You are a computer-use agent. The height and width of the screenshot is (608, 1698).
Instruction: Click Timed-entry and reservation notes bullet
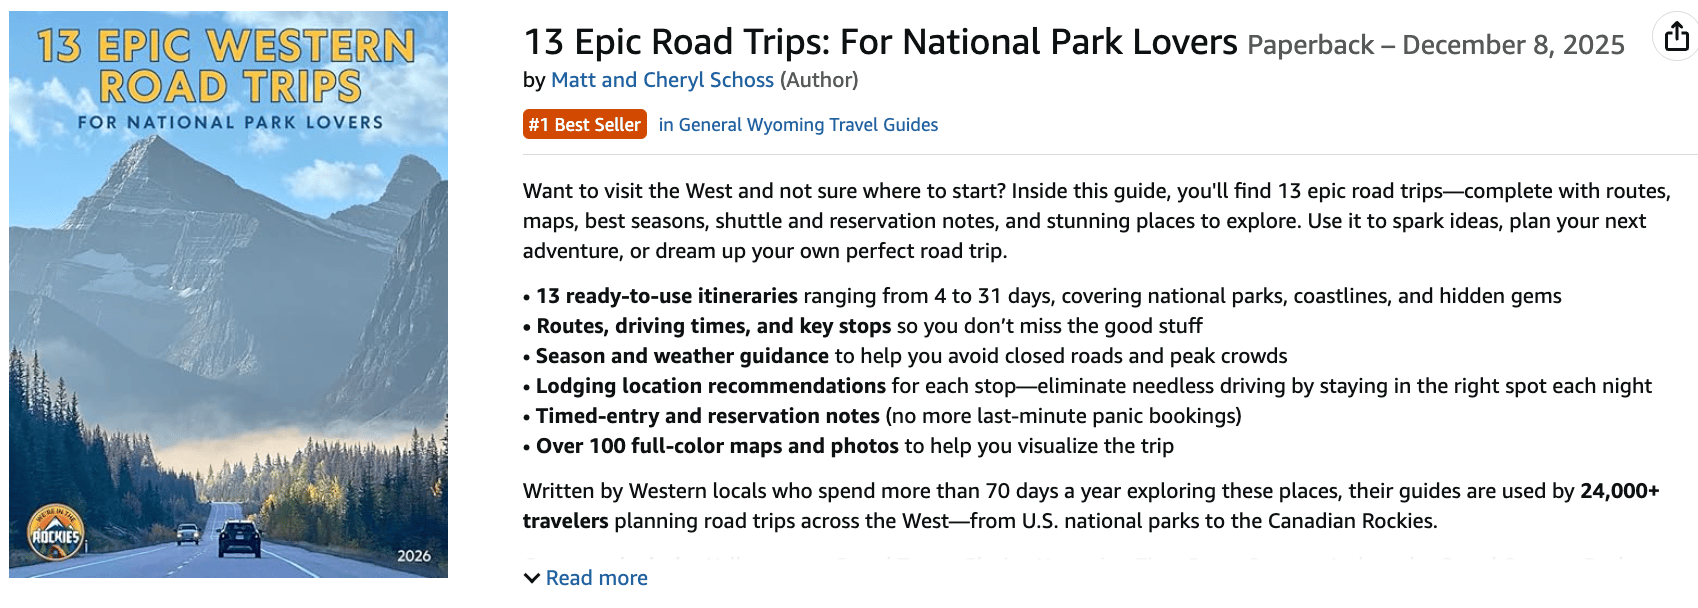707,416
